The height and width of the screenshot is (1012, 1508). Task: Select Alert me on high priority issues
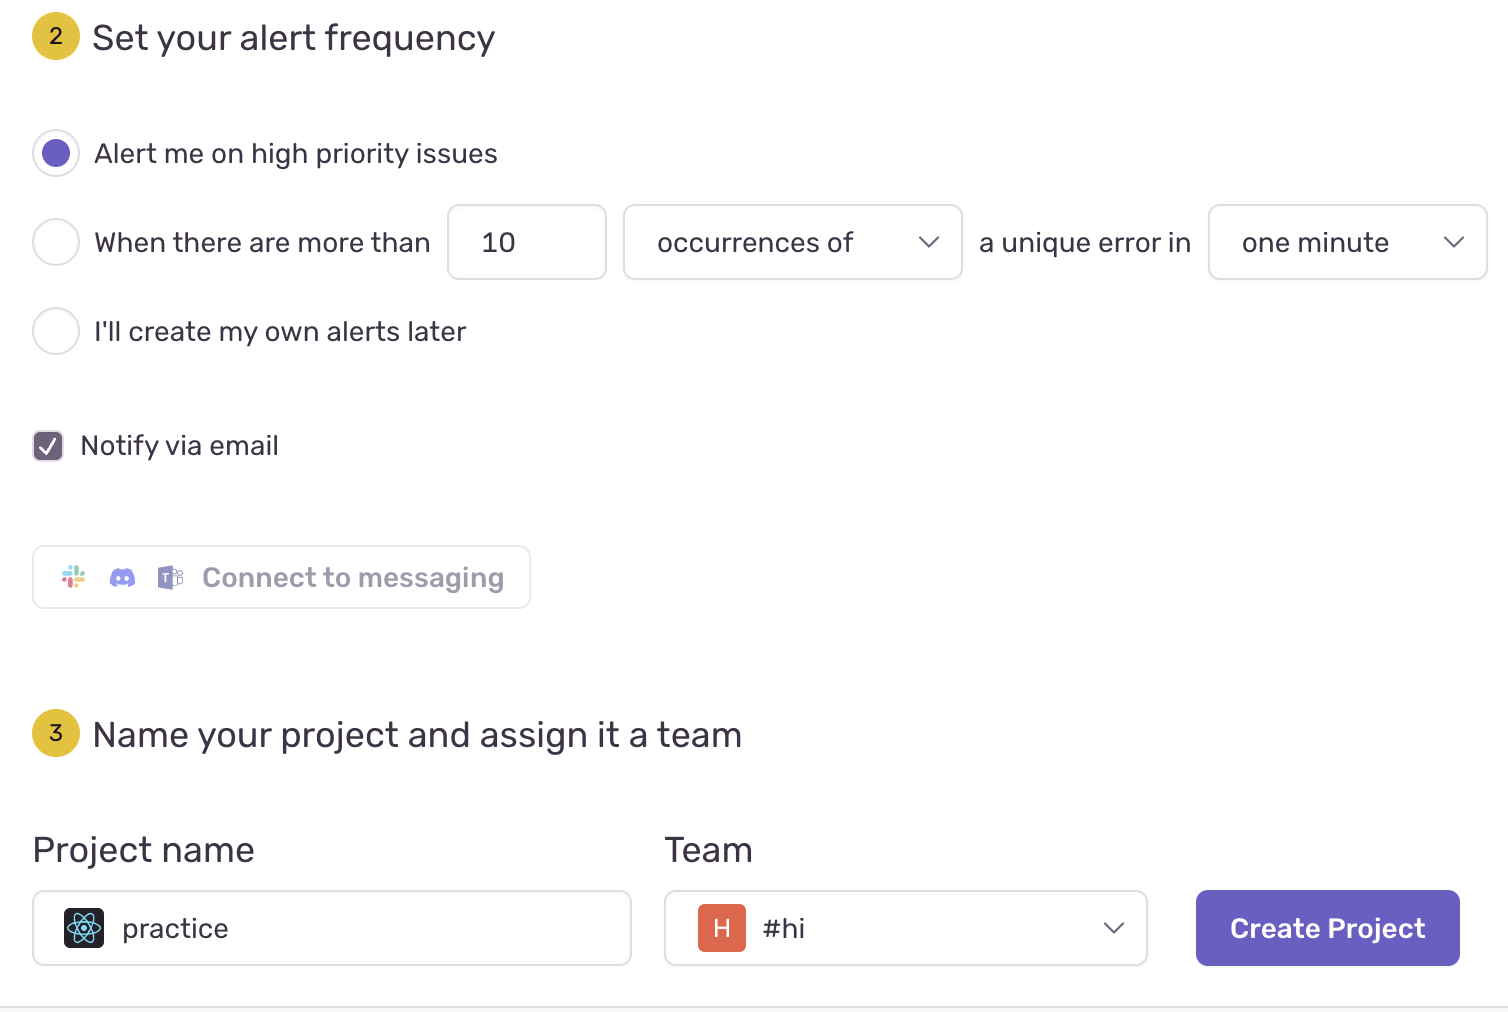pyautogui.click(x=56, y=153)
